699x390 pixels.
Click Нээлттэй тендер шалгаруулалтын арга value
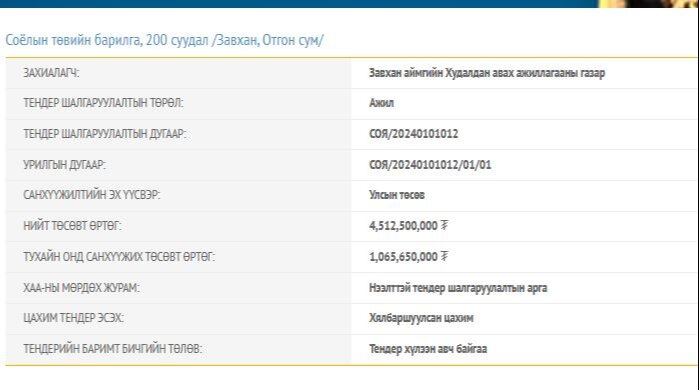tap(458, 288)
